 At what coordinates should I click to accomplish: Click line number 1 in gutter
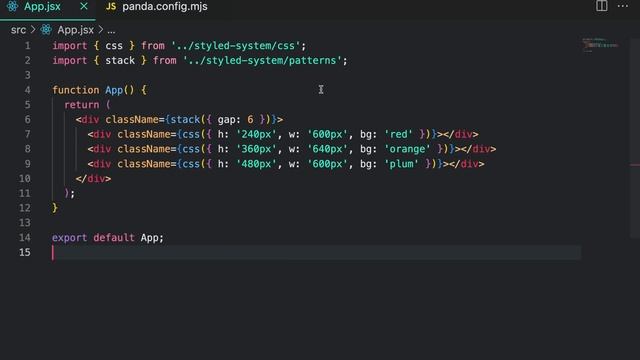27,46
